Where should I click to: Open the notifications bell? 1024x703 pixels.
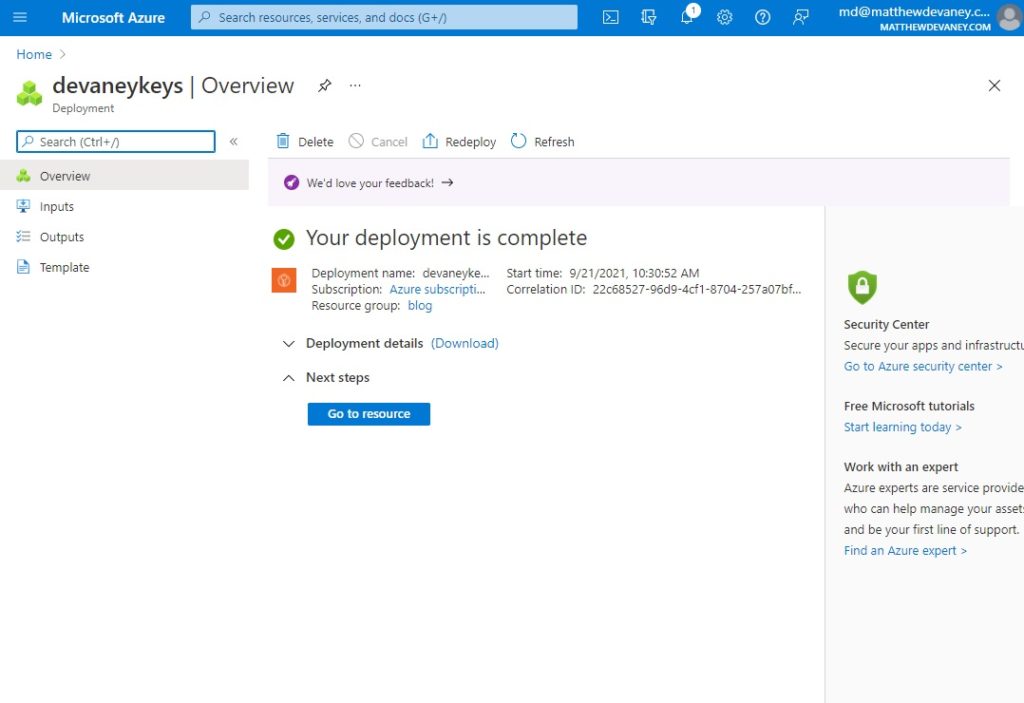(x=687, y=18)
